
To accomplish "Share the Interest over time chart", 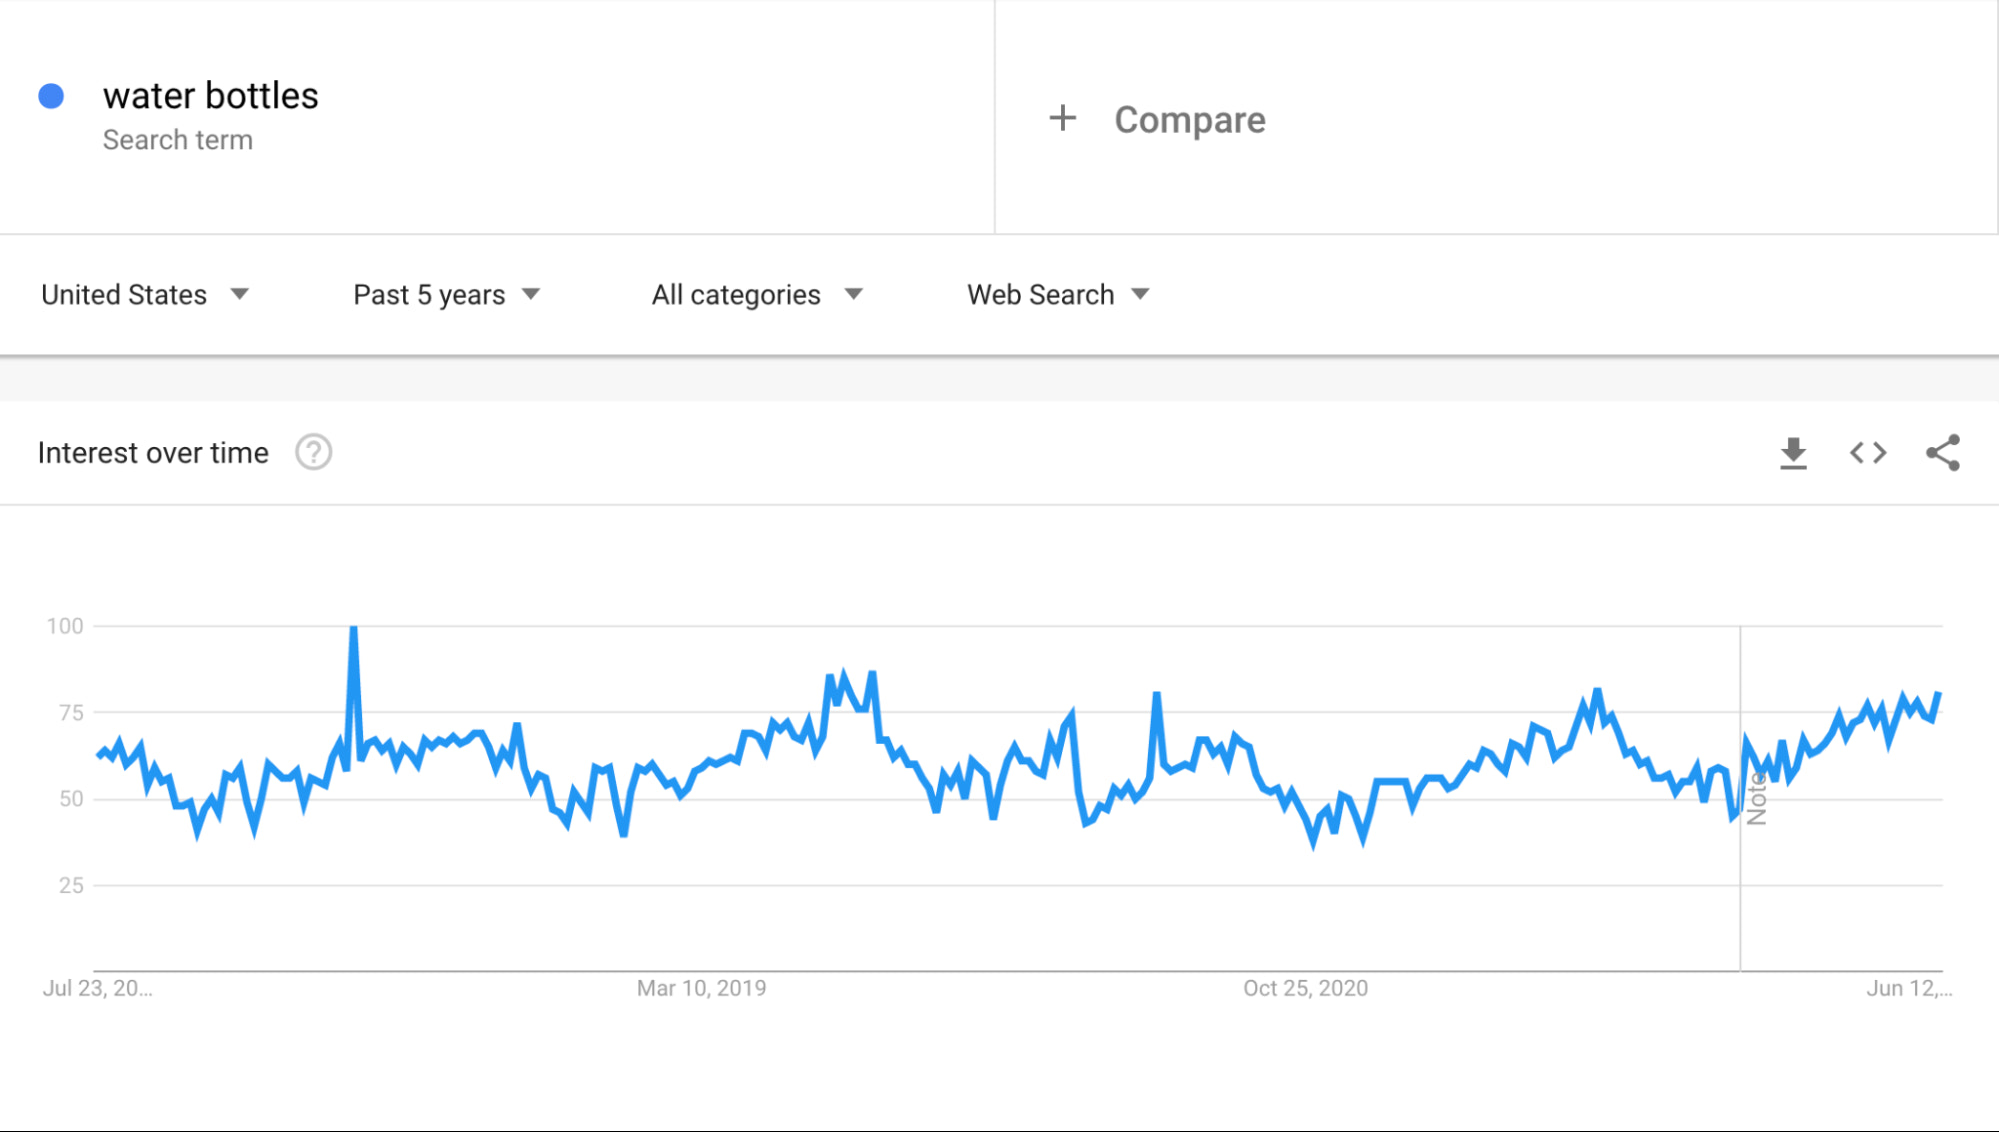I will coord(1942,453).
